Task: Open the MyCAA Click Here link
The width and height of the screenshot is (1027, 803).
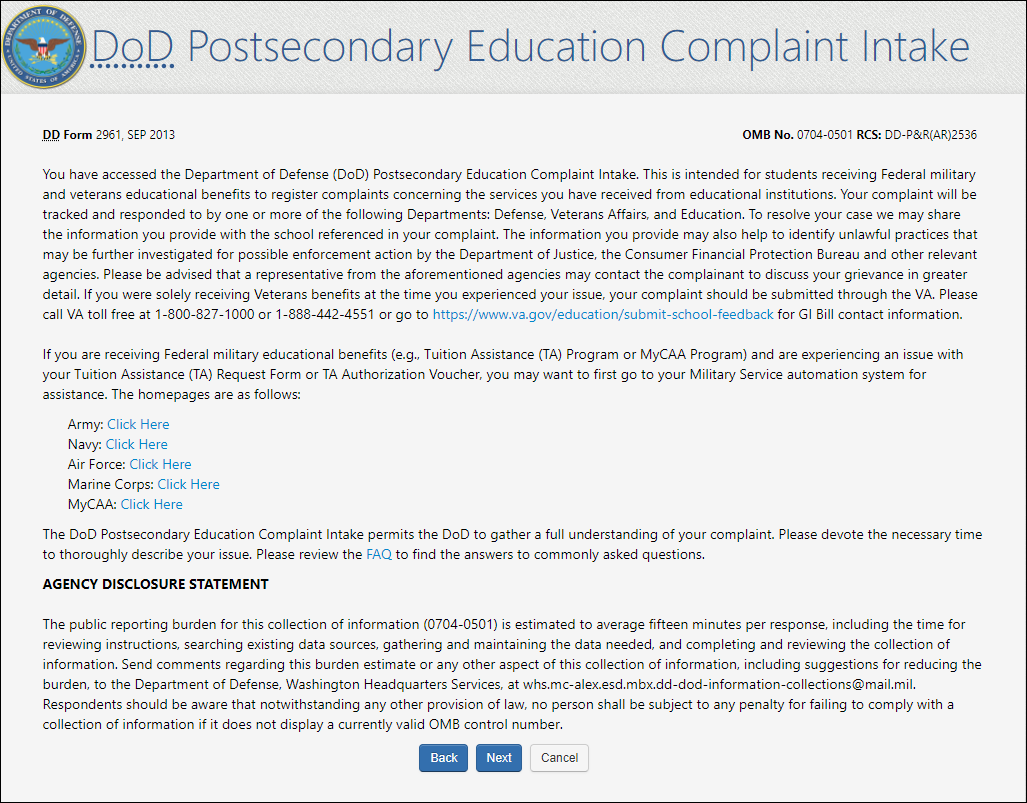Action: tap(151, 504)
